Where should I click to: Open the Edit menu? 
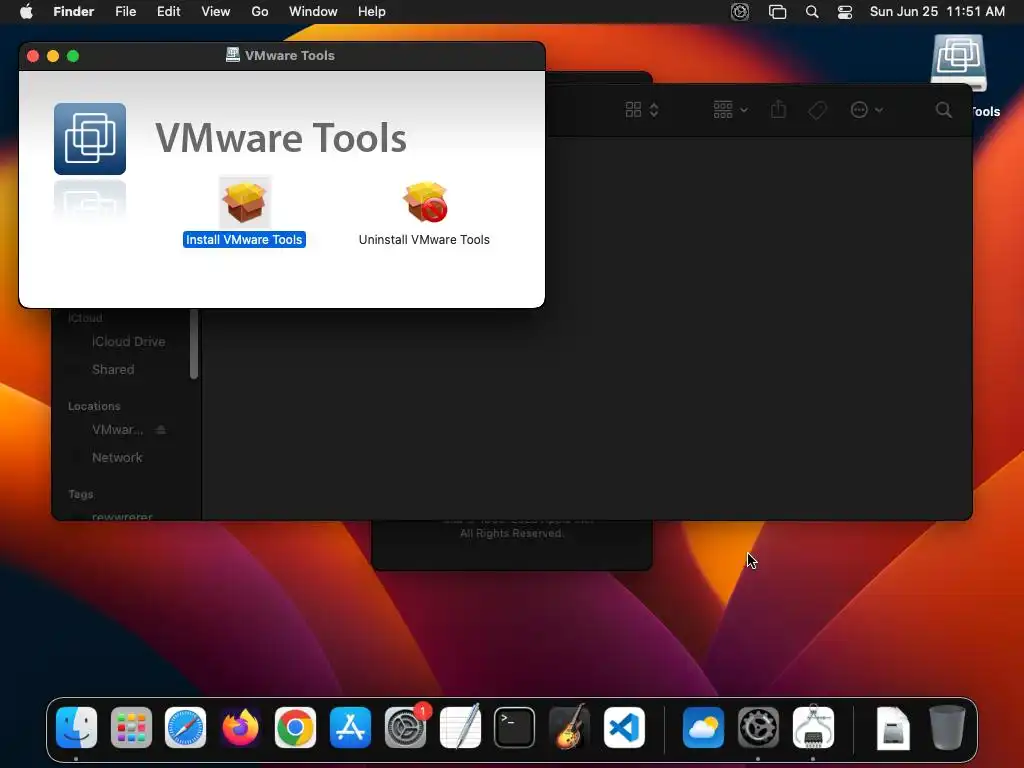click(168, 12)
